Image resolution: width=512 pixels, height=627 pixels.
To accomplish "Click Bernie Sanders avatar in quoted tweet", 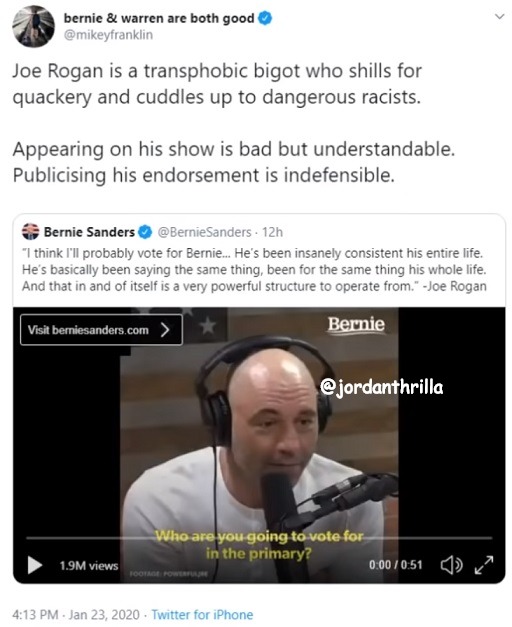I will [30, 232].
